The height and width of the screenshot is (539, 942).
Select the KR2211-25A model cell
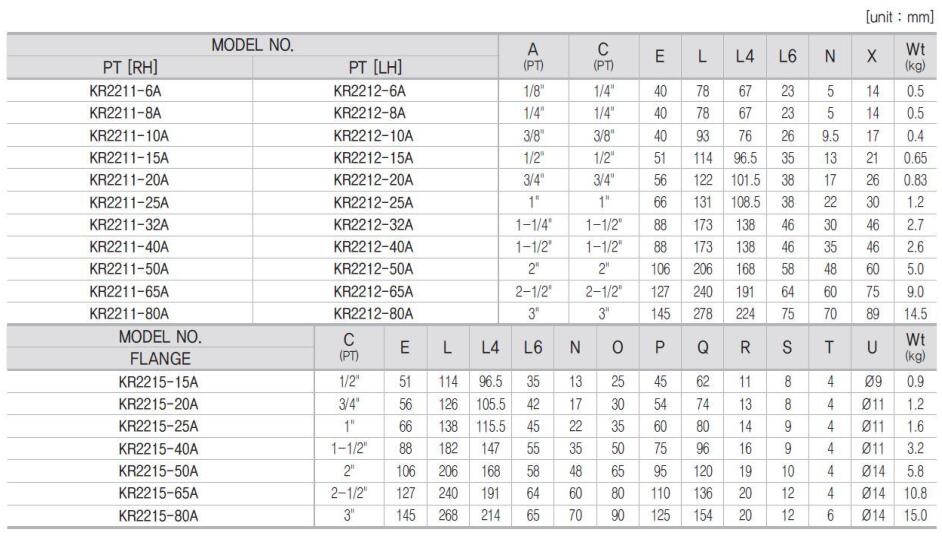pos(129,203)
